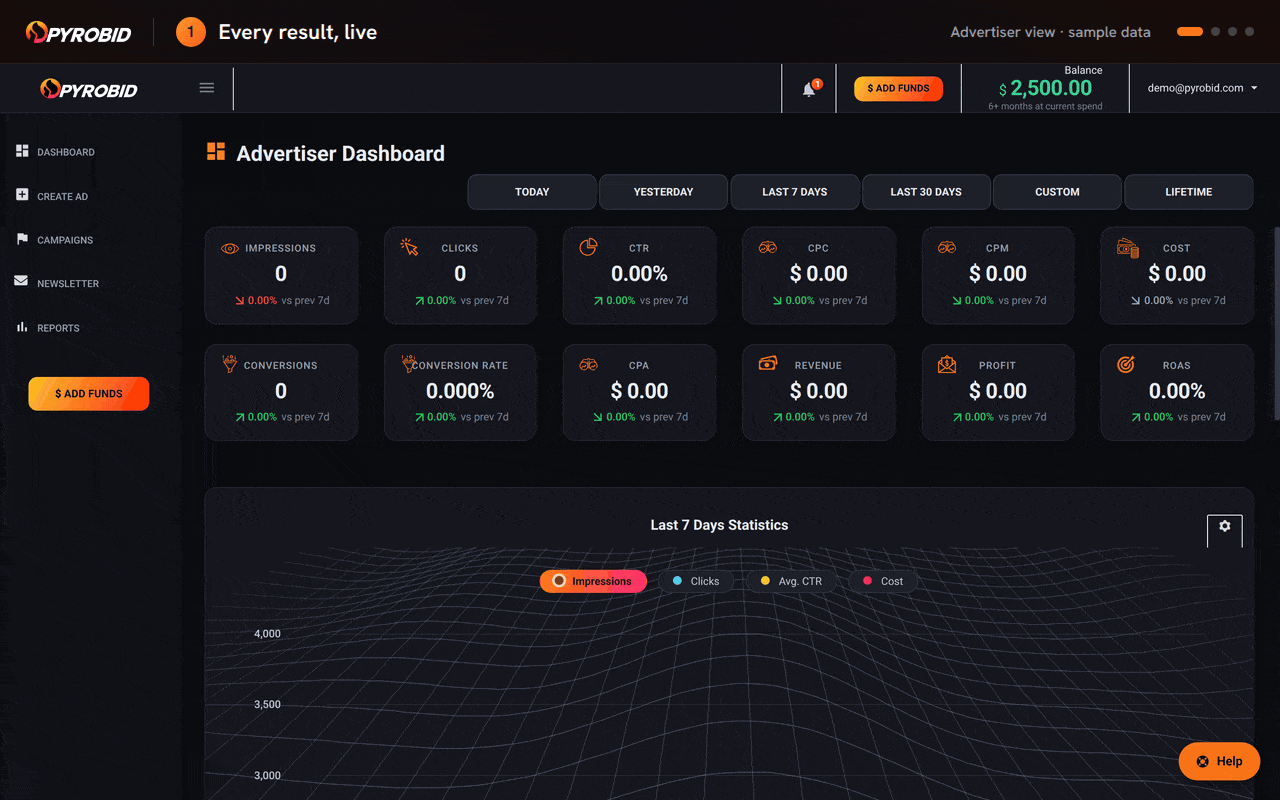The height and width of the screenshot is (800, 1280).
Task: Toggle the Avg. CTR chart series
Action: [791, 581]
